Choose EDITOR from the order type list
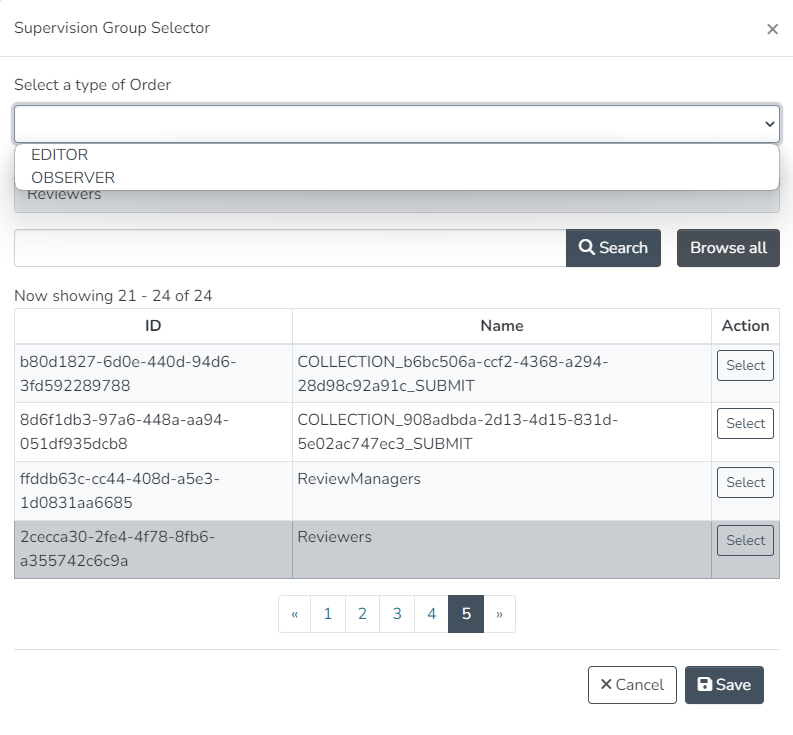This screenshot has height=735, width=793. (x=60, y=155)
